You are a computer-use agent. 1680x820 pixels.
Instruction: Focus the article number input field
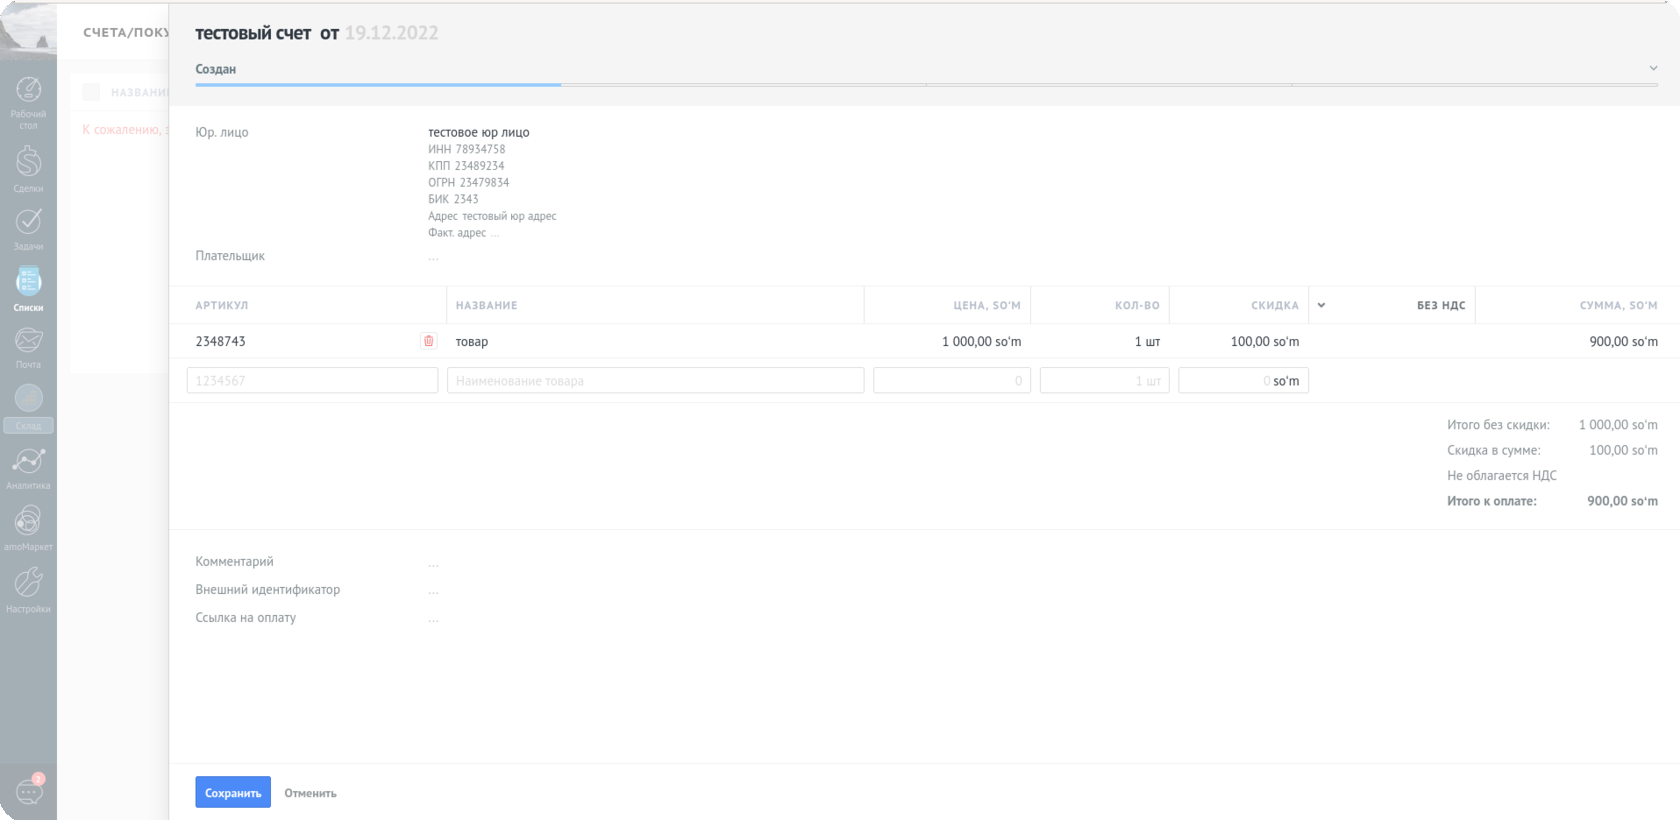click(312, 380)
